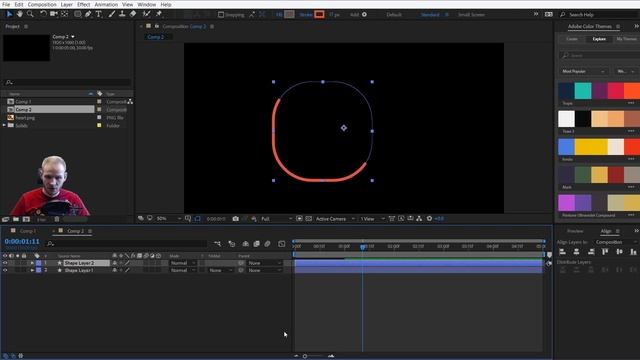Screen dimensions: 640x360
Task: Open the Normal mode dropdown for Shape Layer 2
Action: 182,263
